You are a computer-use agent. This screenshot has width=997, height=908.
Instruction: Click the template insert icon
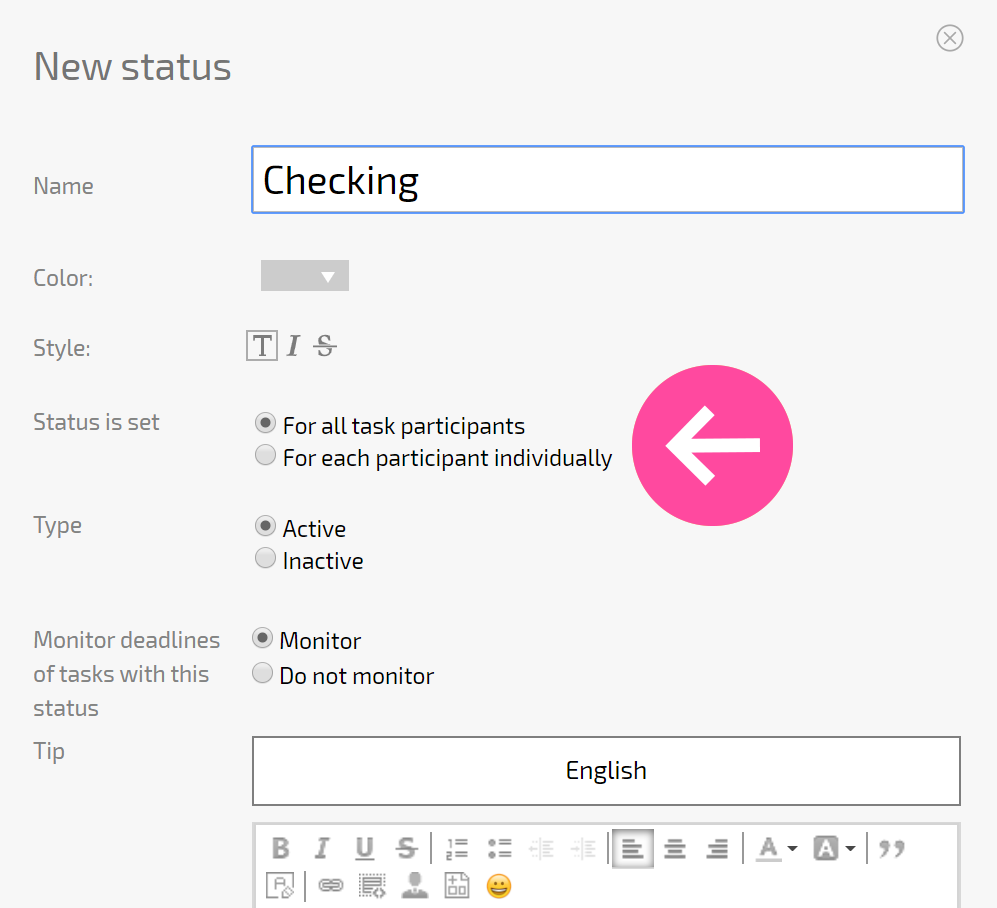coord(457,885)
